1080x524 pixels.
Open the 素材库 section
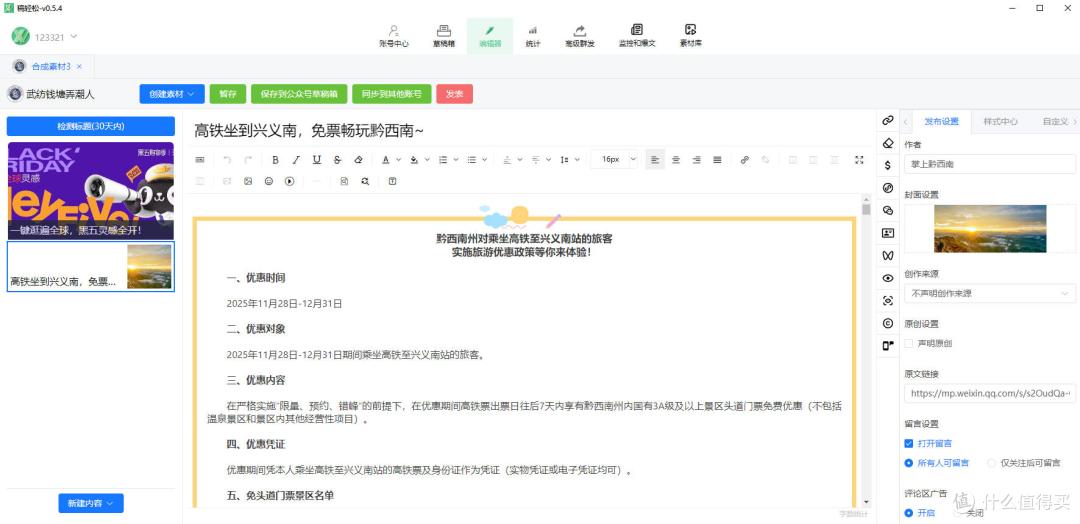tap(690, 36)
